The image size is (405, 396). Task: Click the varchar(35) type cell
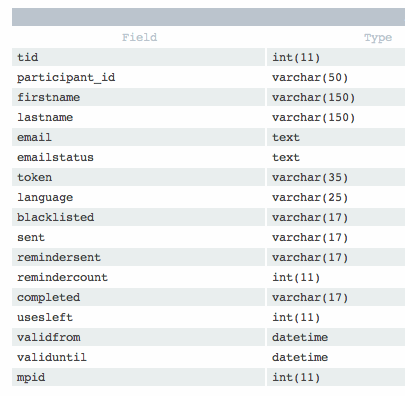click(x=336, y=177)
